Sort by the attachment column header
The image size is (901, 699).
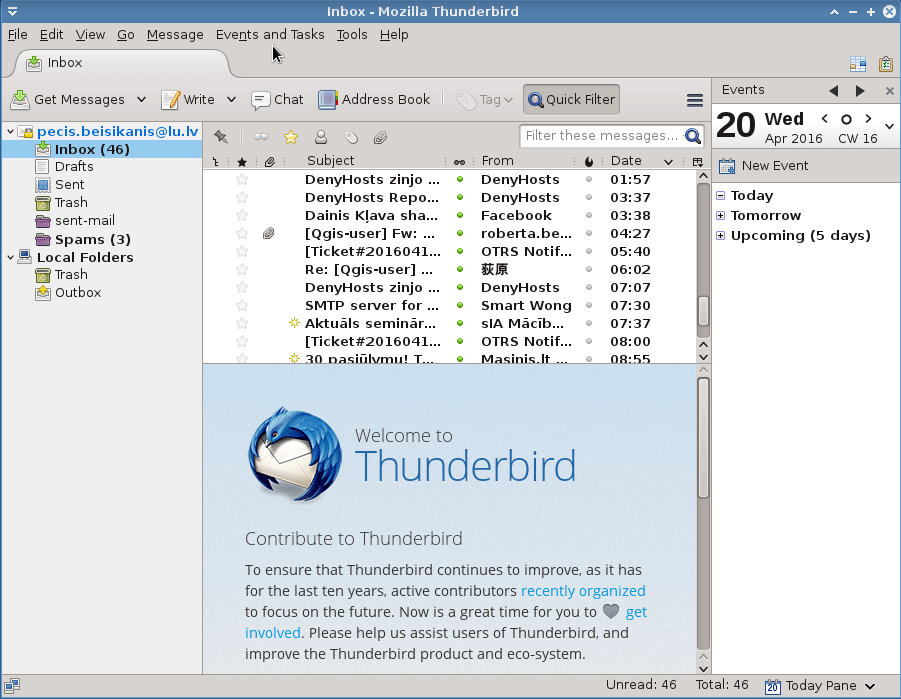(x=269, y=162)
